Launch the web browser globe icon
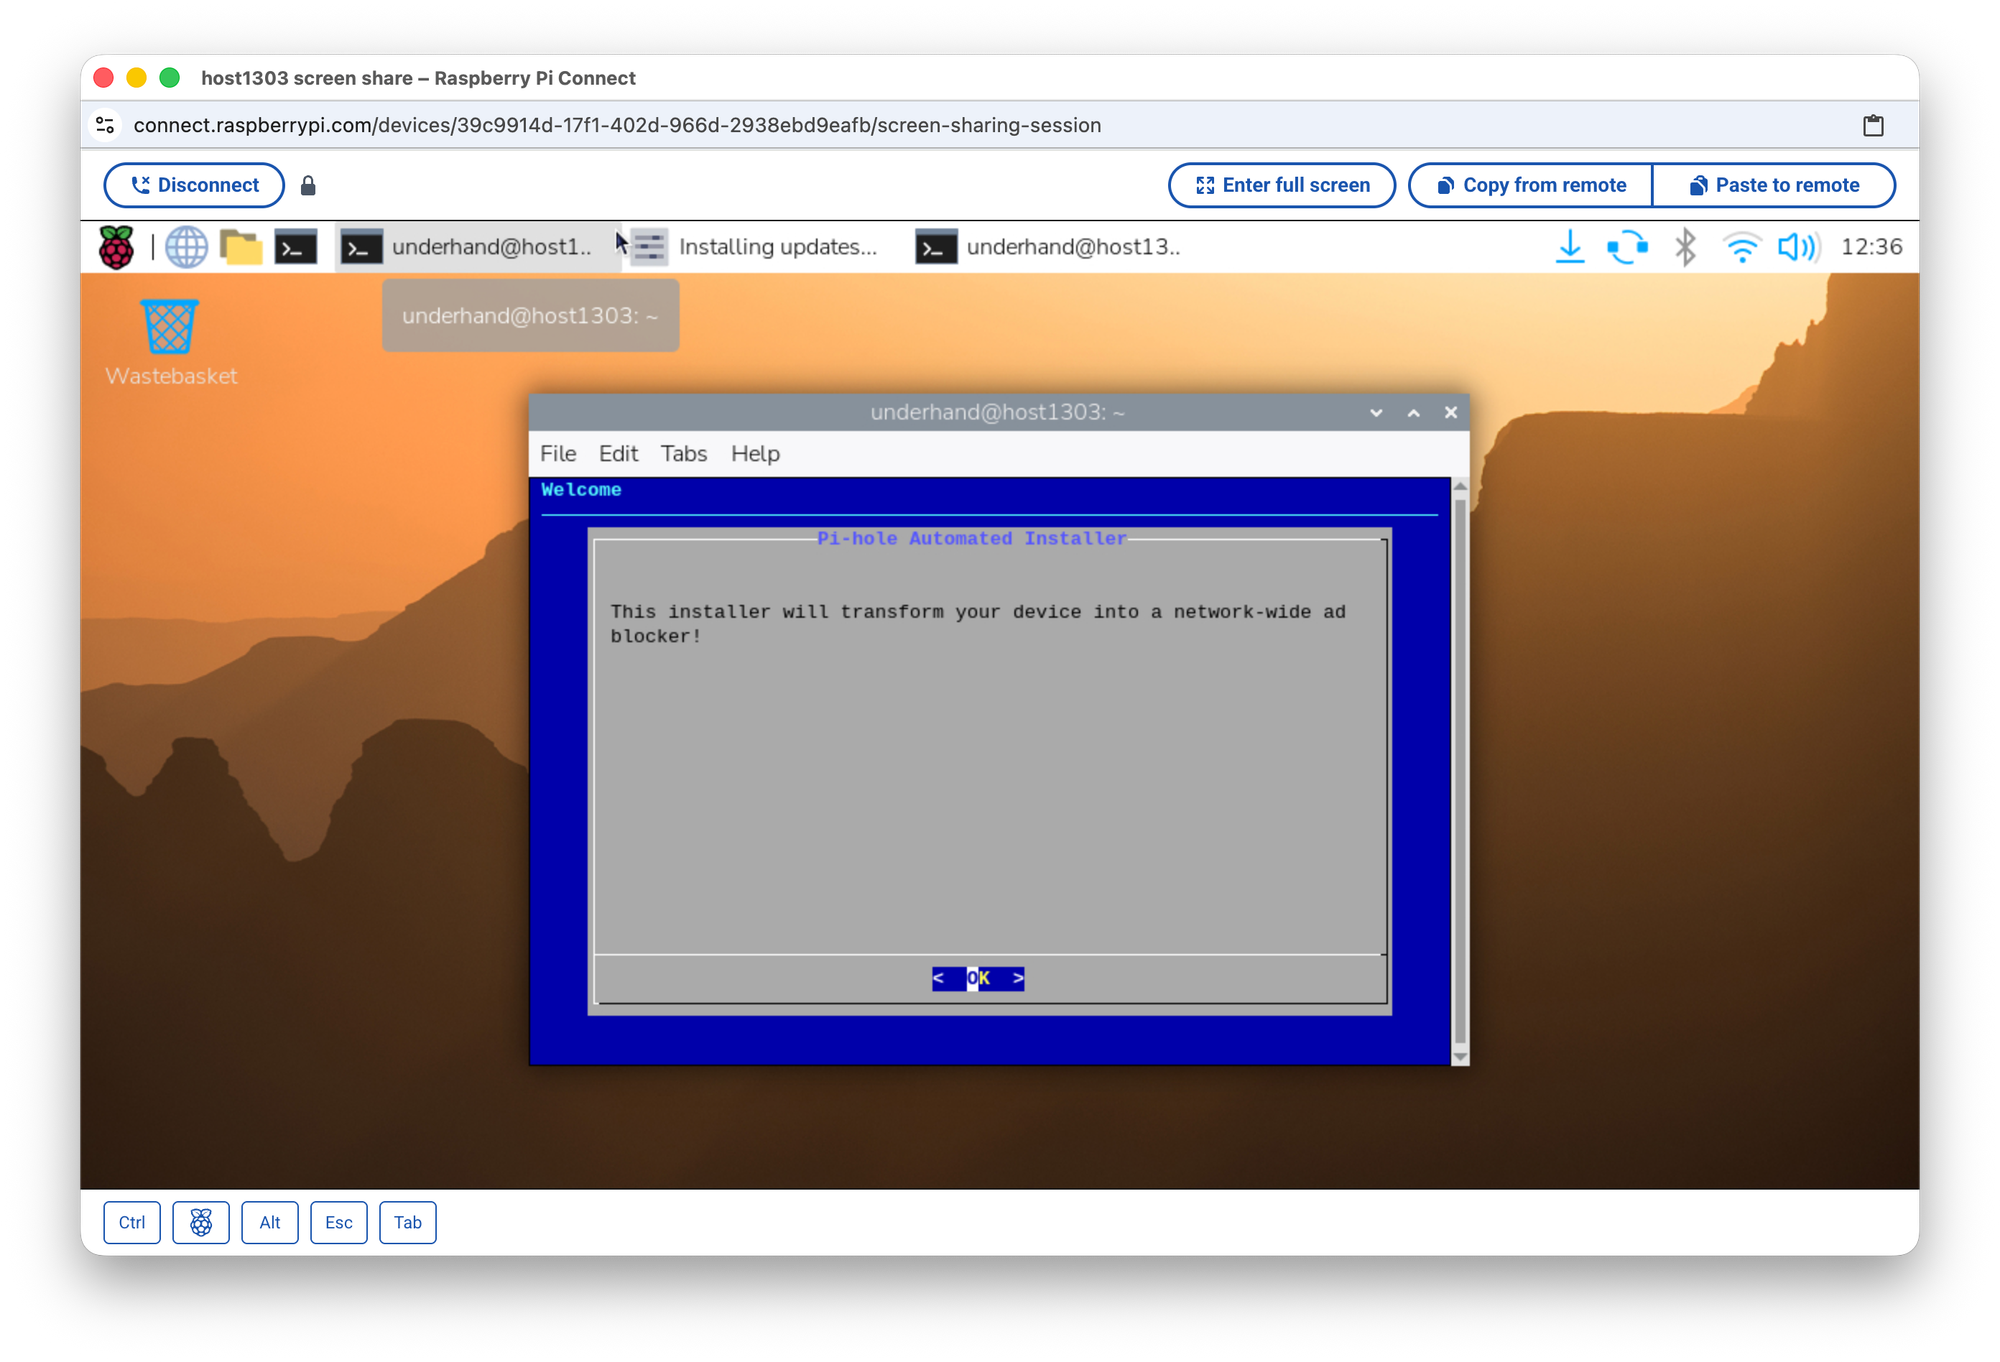This screenshot has height=1362, width=2000. [186, 247]
